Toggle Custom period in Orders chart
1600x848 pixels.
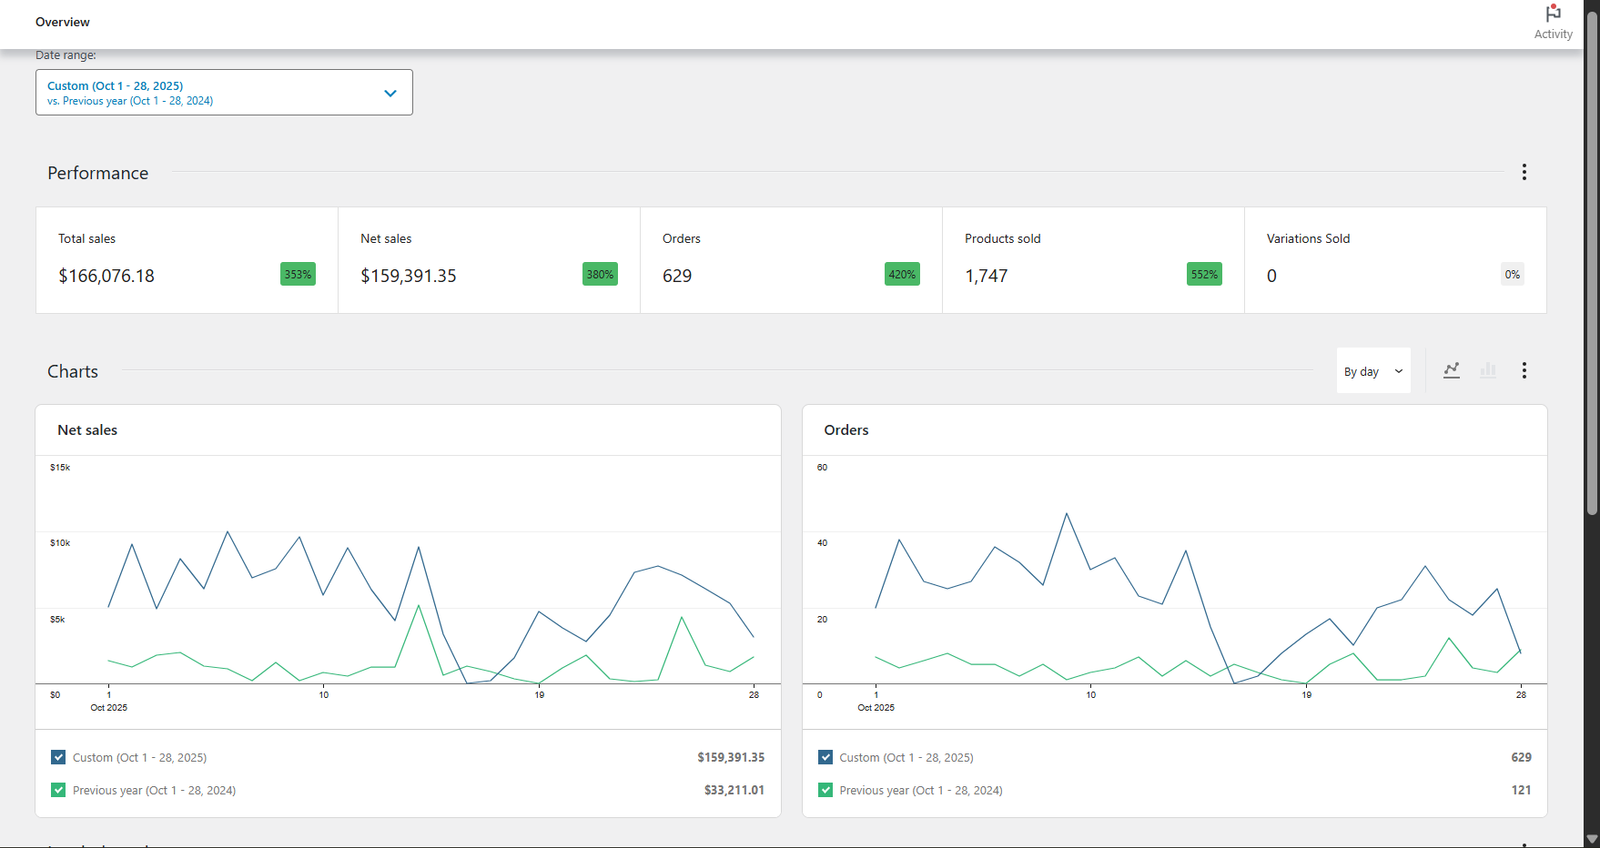tap(825, 758)
